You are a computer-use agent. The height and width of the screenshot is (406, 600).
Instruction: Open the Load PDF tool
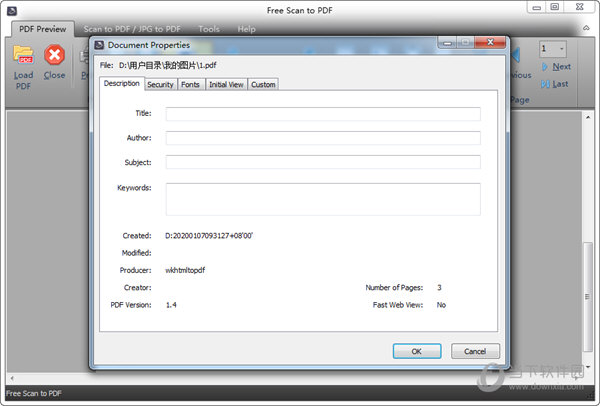(x=23, y=67)
